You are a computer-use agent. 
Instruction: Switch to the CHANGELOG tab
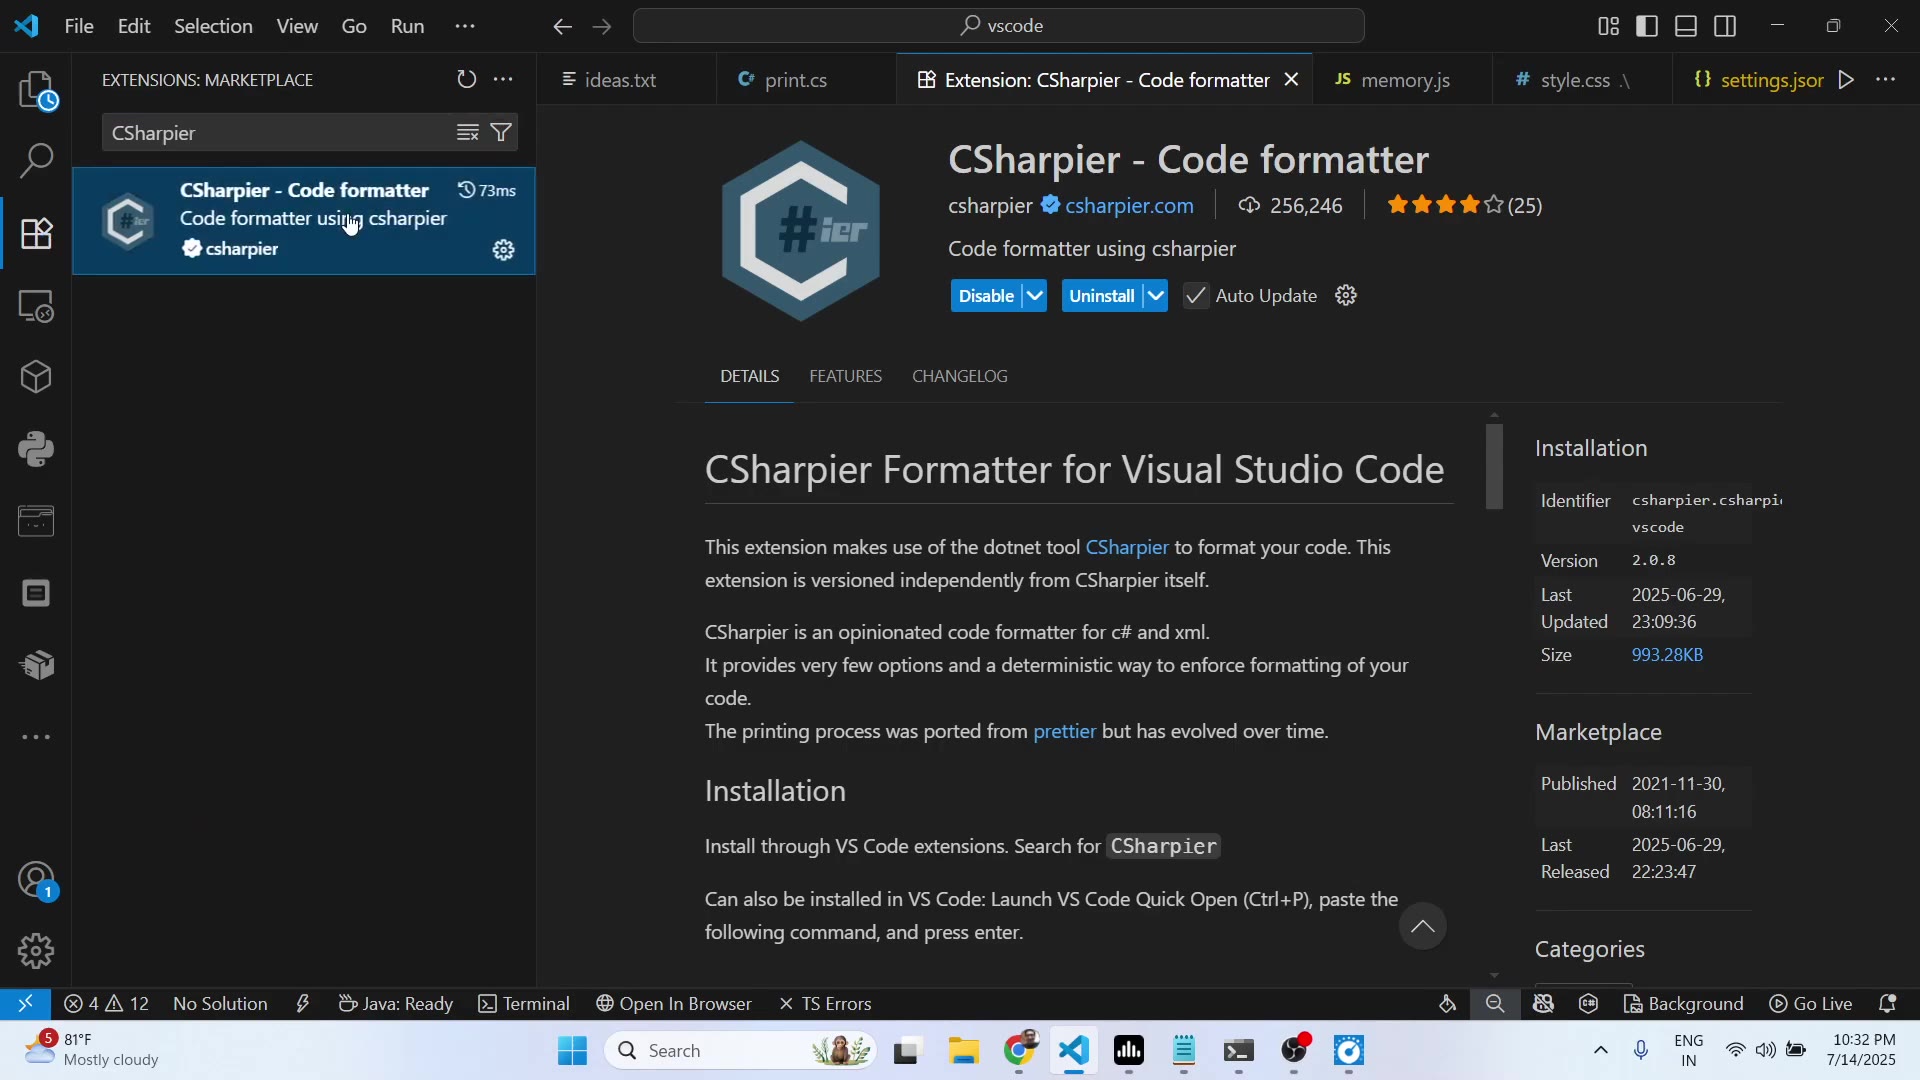(960, 377)
